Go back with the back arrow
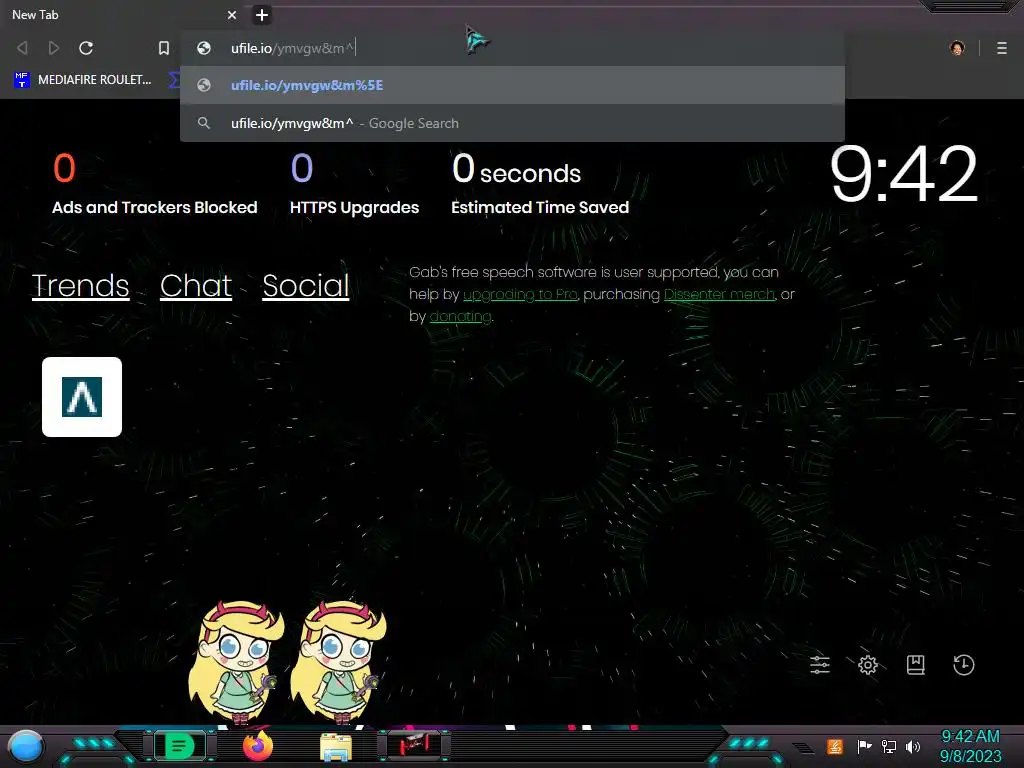 pos(22,48)
